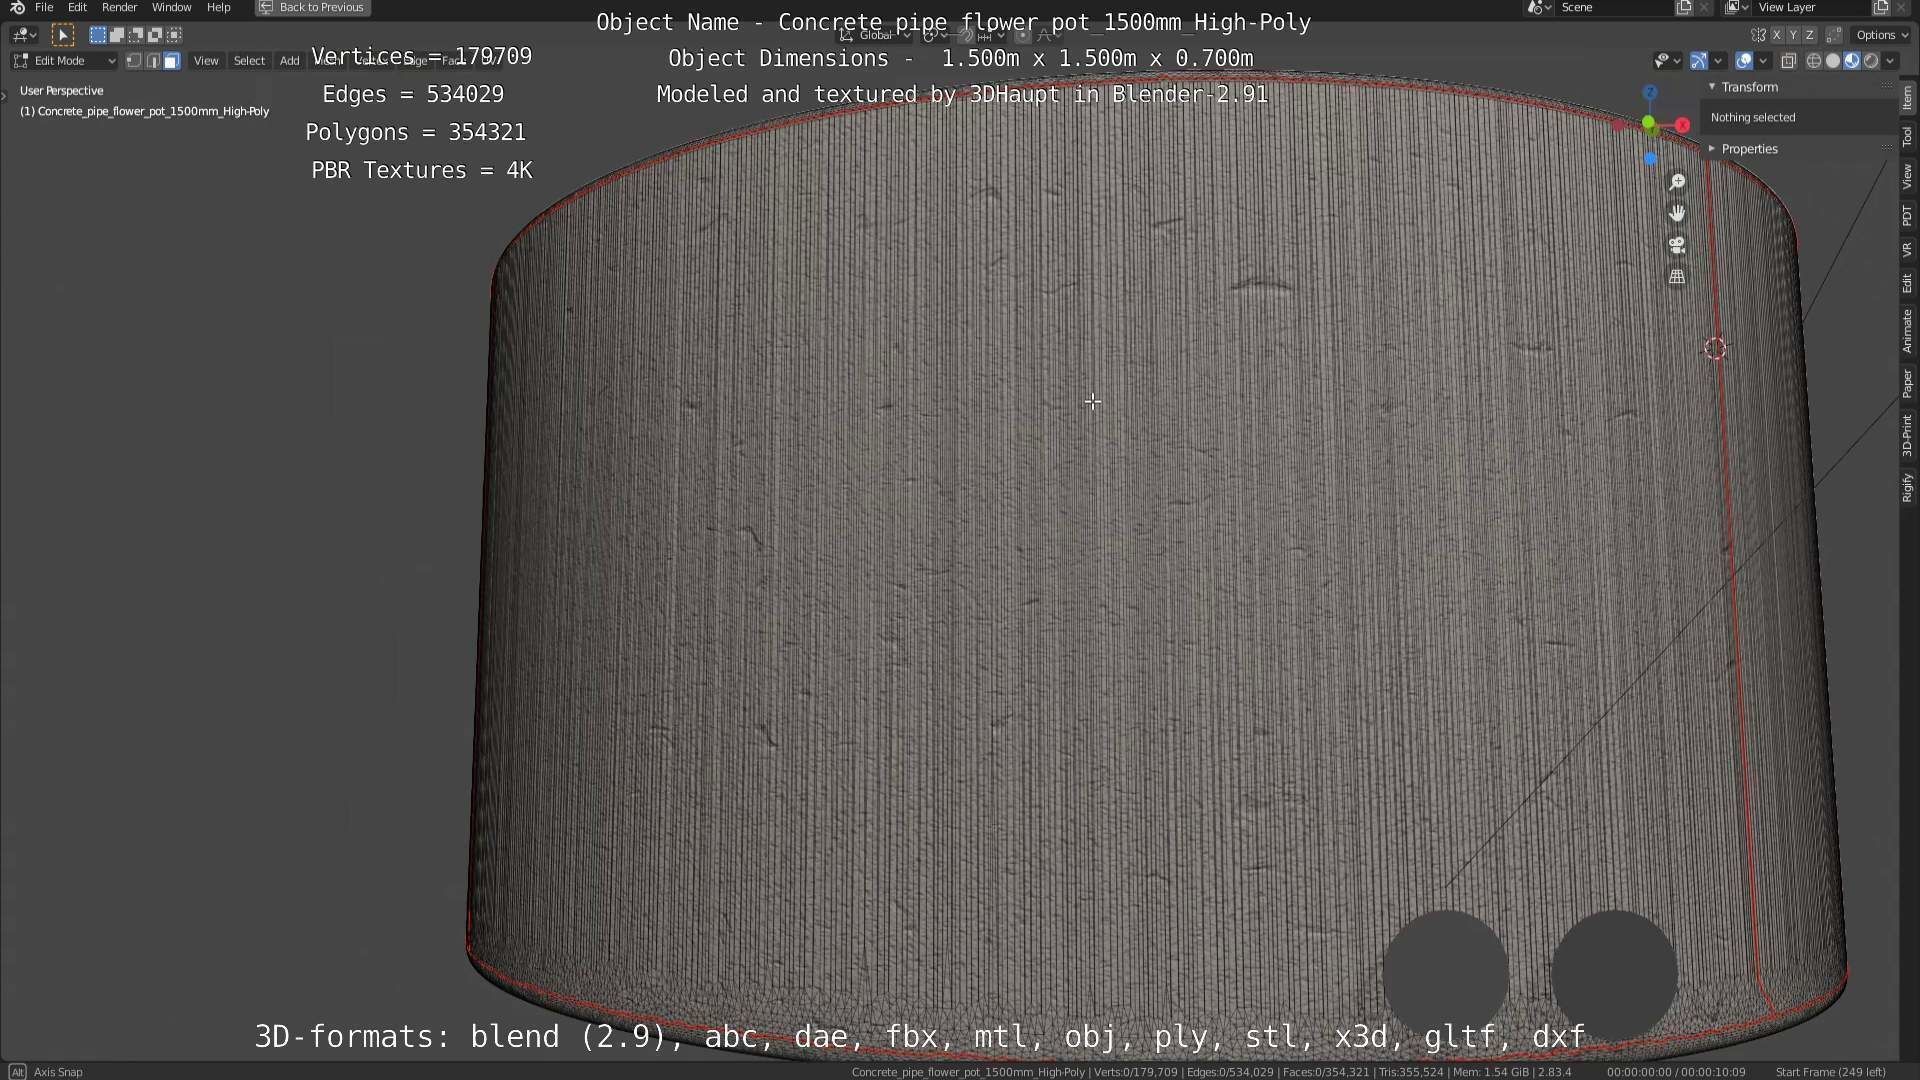The height and width of the screenshot is (1080, 1920).
Task: Switch to wireframe shading
Action: [1813, 61]
